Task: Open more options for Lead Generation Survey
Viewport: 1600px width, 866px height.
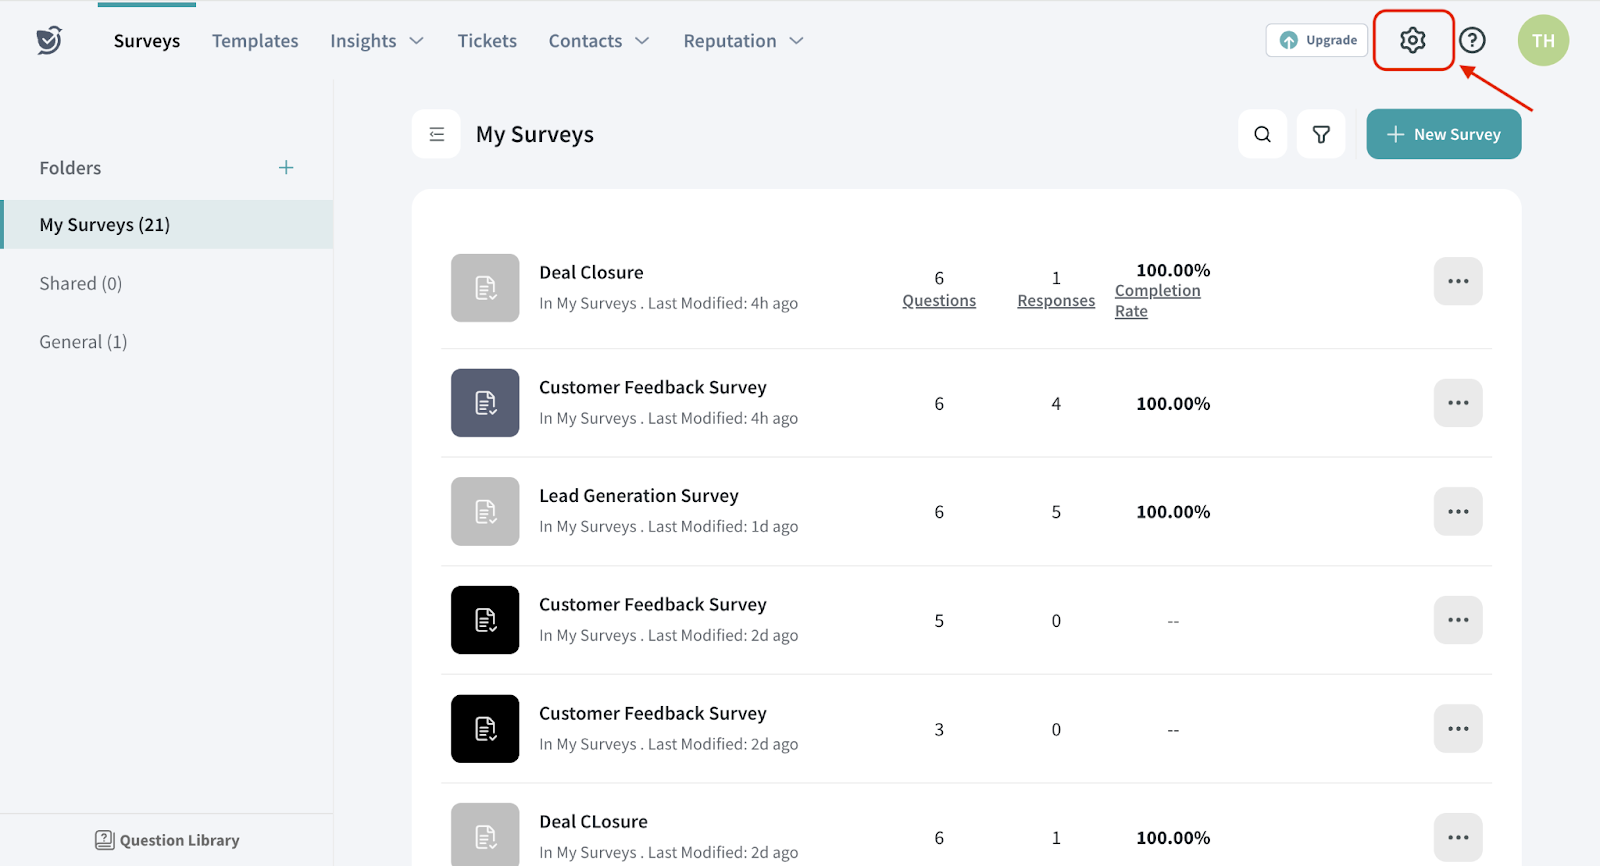Action: coord(1458,511)
